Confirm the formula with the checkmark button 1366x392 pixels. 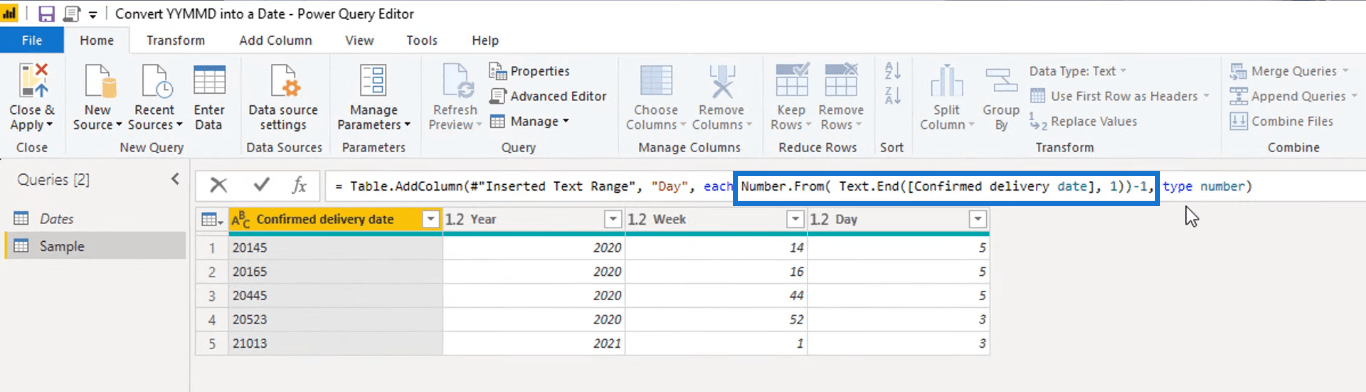[x=262, y=185]
